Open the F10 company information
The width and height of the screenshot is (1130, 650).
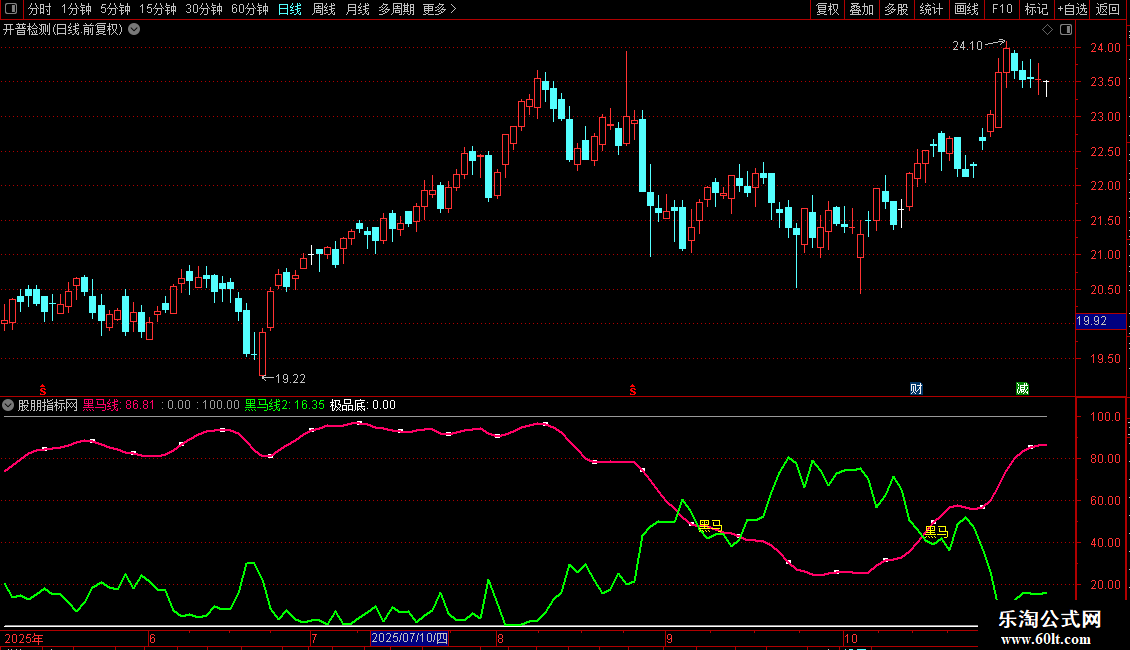[x=1002, y=9]
